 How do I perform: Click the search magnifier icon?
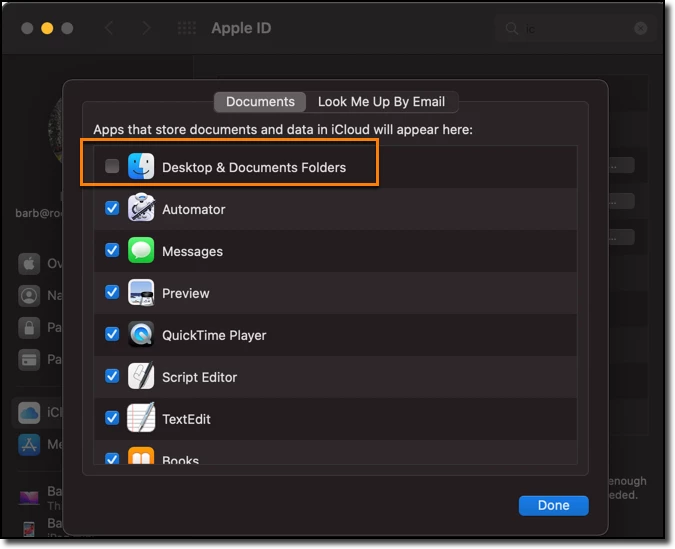[x=511, y=29]
